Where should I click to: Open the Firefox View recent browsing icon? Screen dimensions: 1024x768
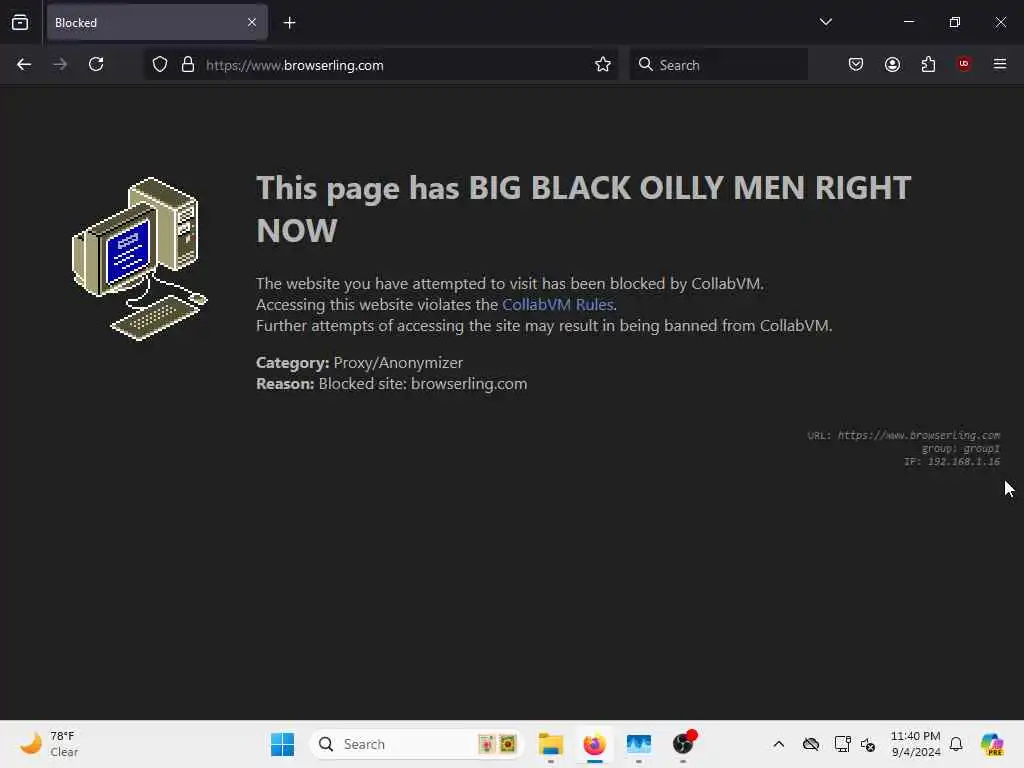pyautogui.click(x=20, y=22)
